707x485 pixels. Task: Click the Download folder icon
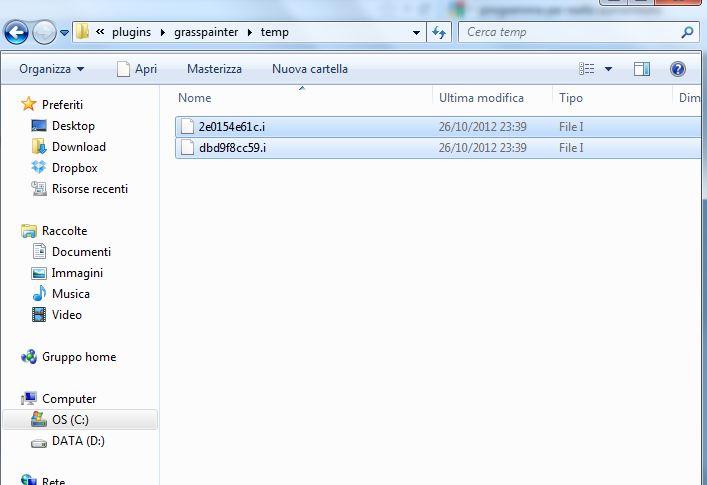(x=39, y=146)
